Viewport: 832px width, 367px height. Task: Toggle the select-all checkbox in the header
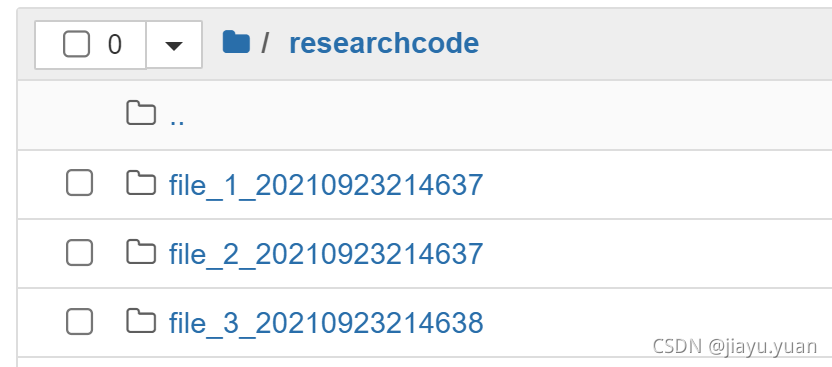[x=76, y=44]
